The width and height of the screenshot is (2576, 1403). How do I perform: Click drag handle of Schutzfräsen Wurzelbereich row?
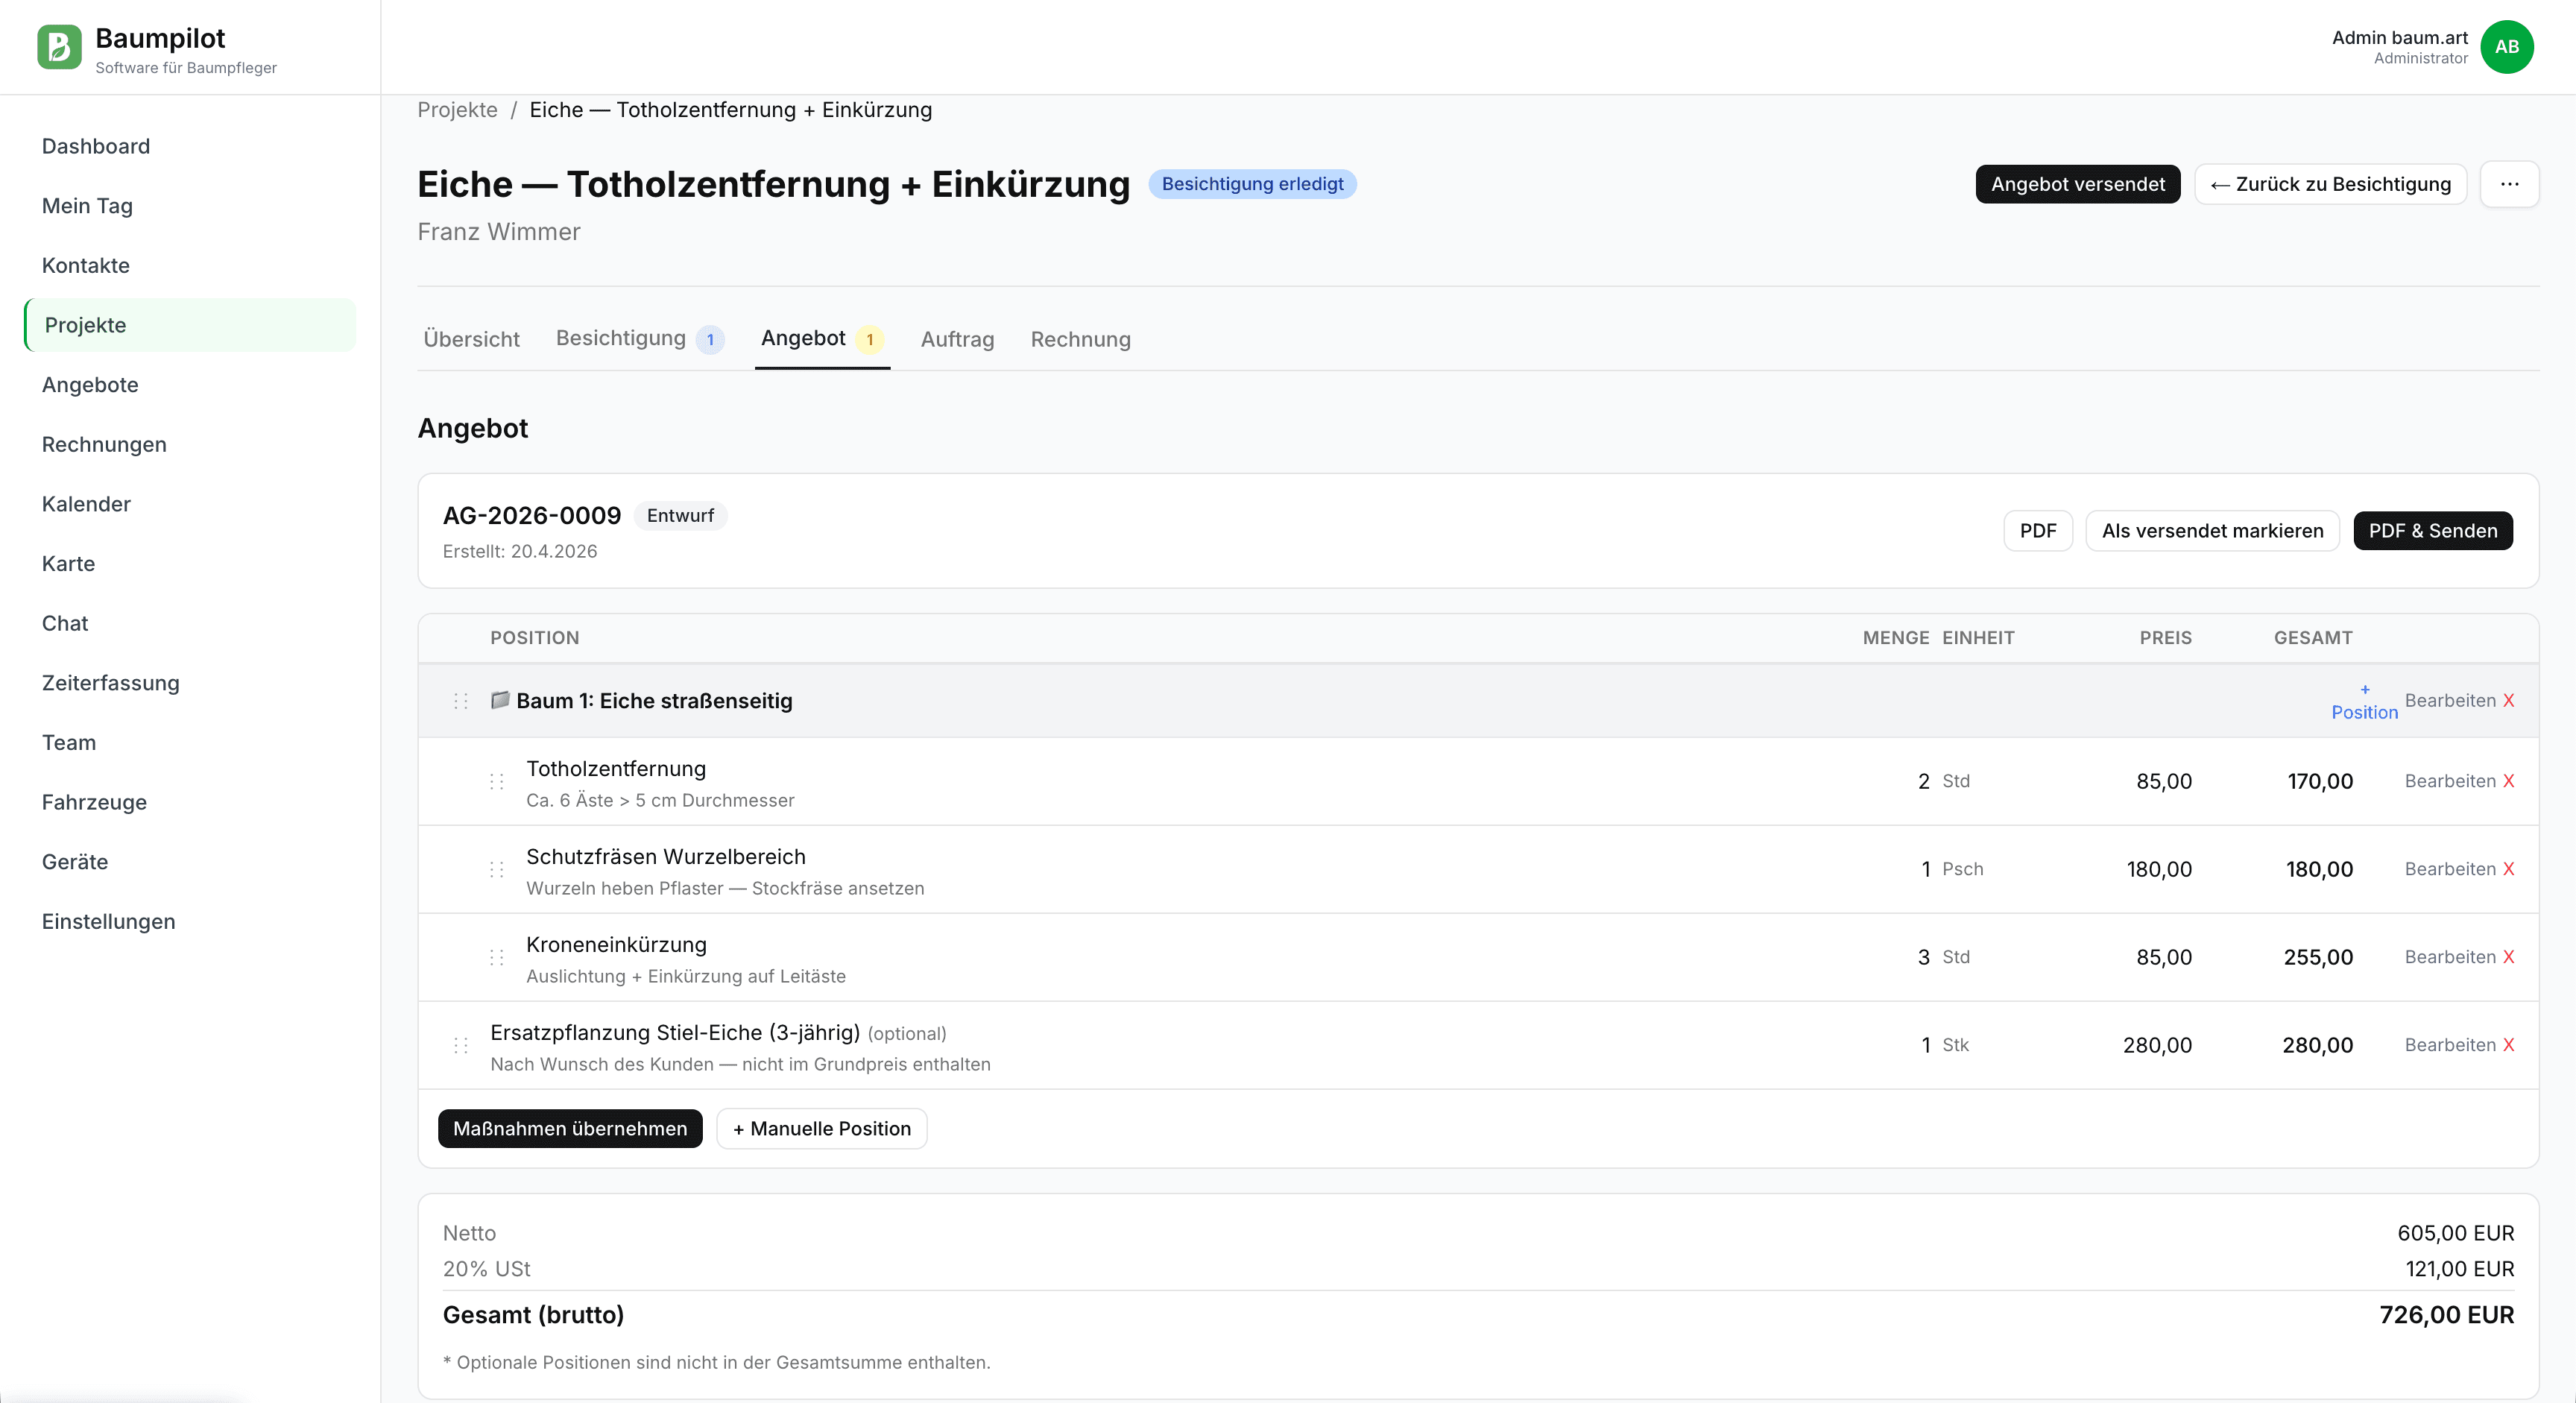pos(497,869)
